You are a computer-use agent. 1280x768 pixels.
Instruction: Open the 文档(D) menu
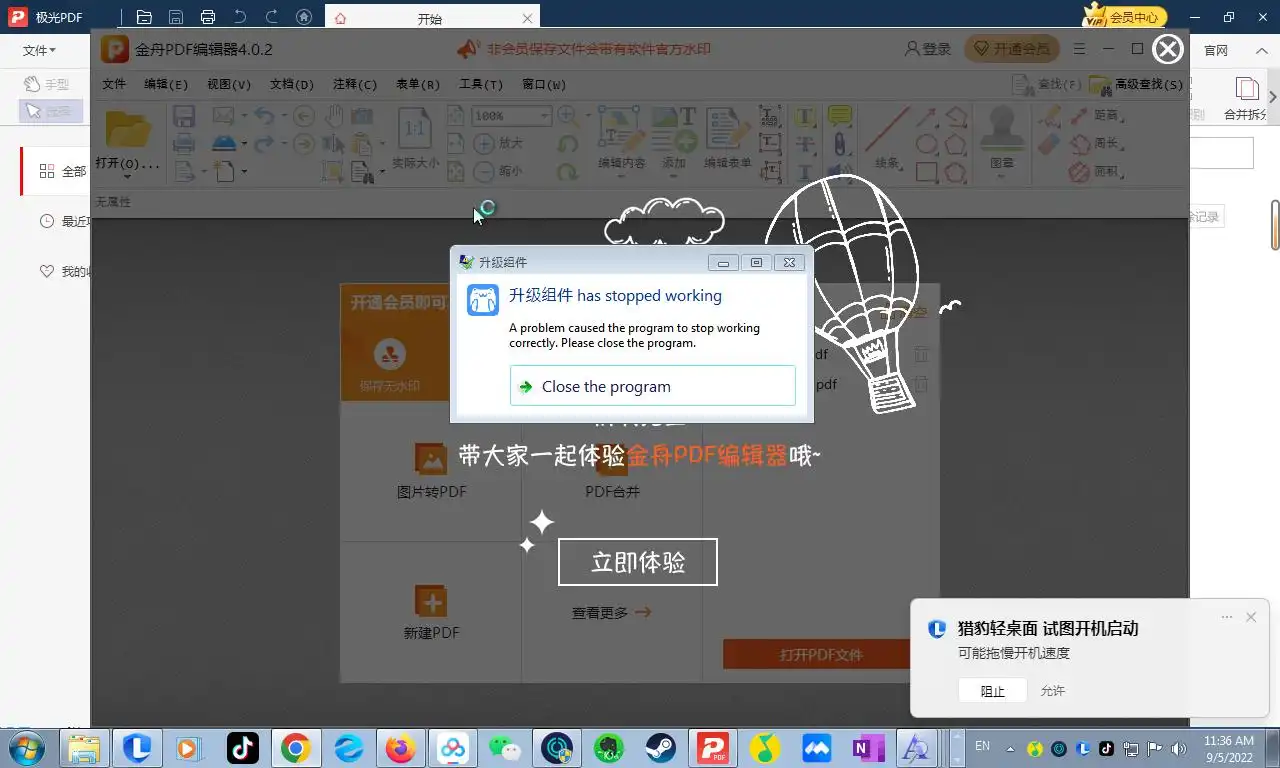coord(292,84)
